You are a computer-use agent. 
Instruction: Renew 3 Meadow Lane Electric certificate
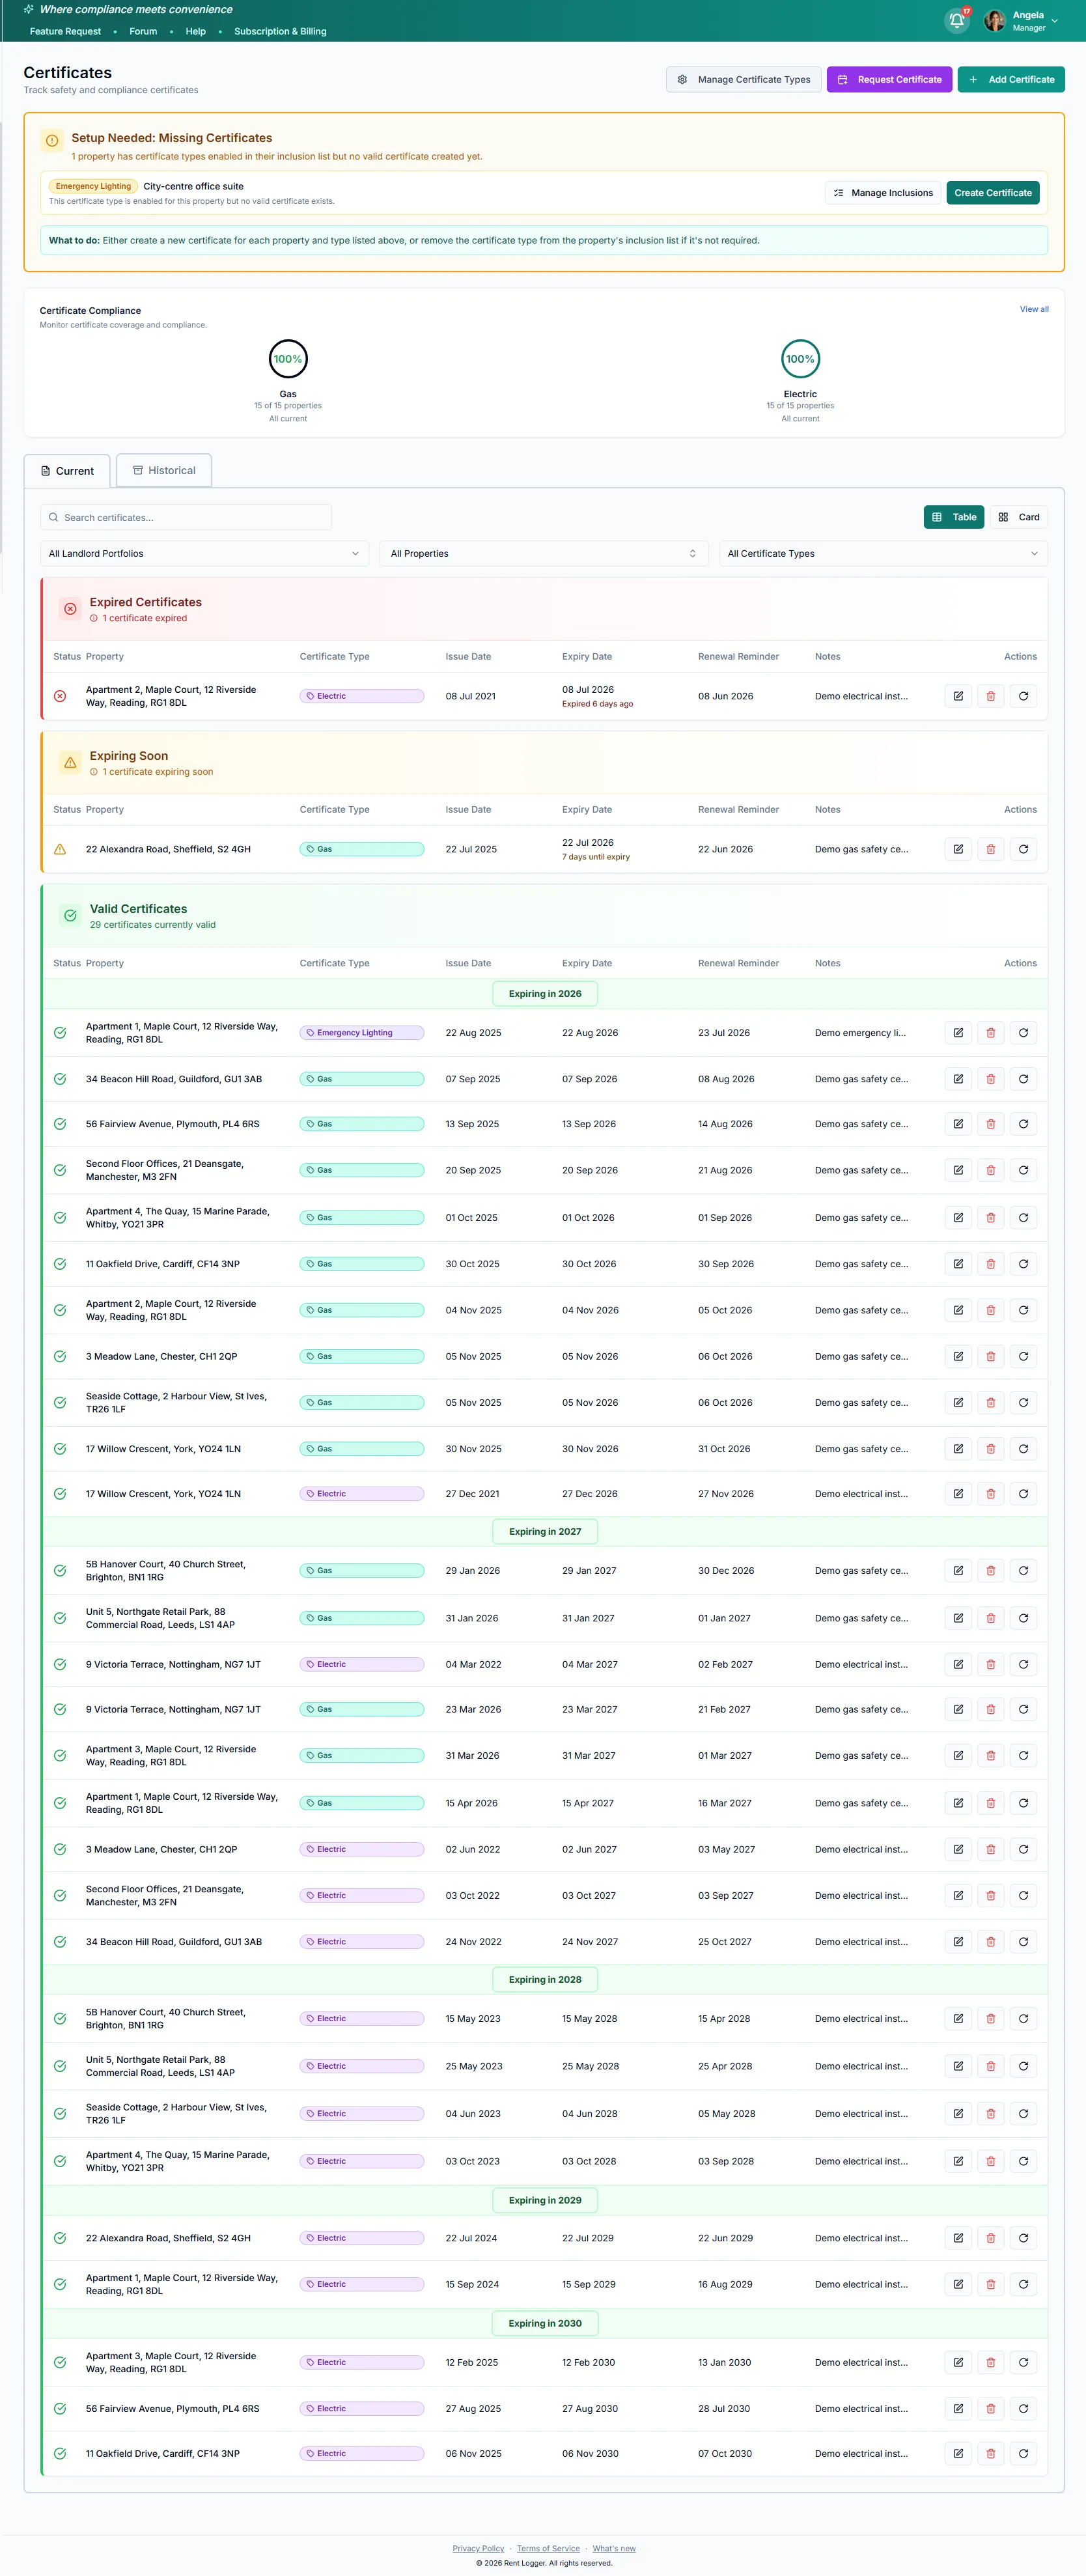click(1023, 1849)
